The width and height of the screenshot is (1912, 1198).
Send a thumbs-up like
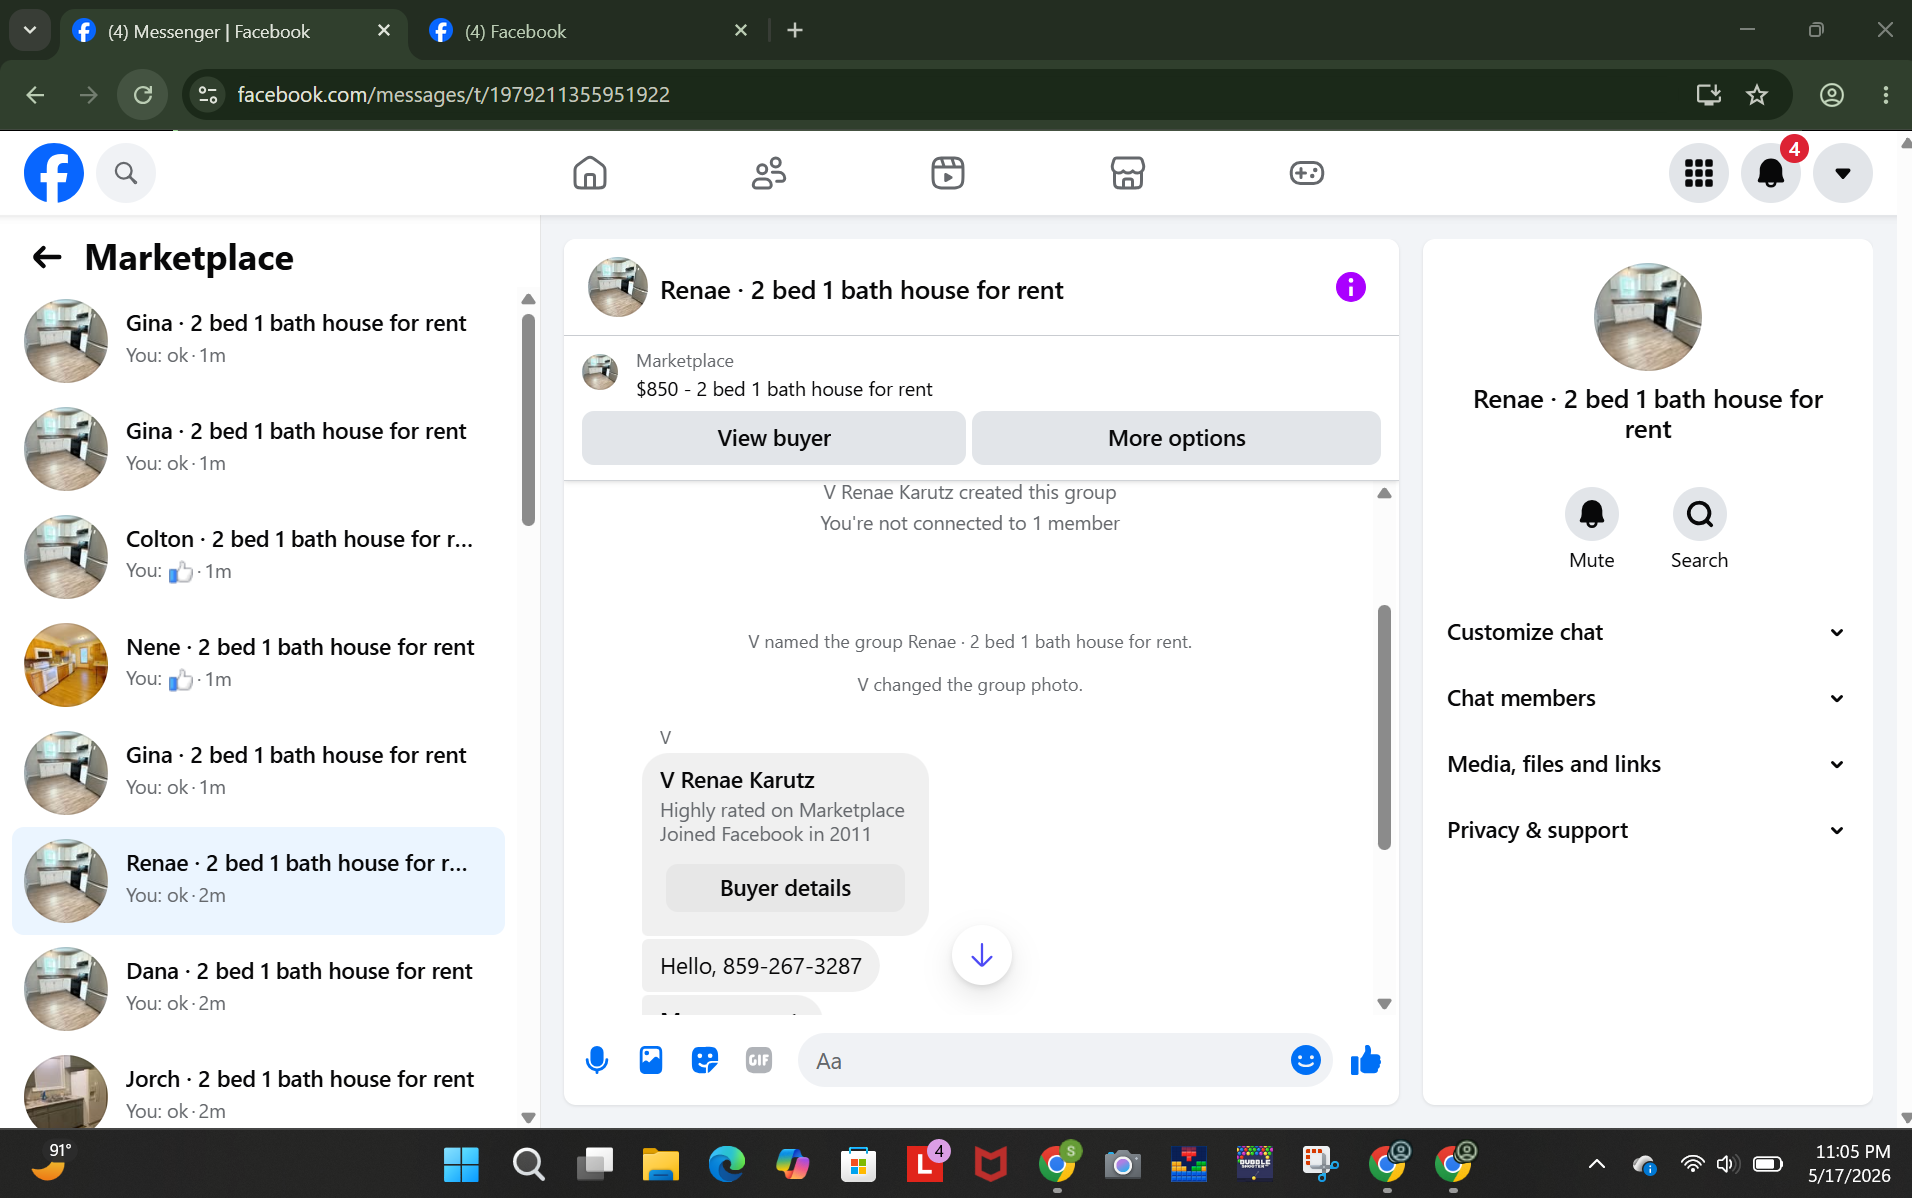[1365, 1060]
